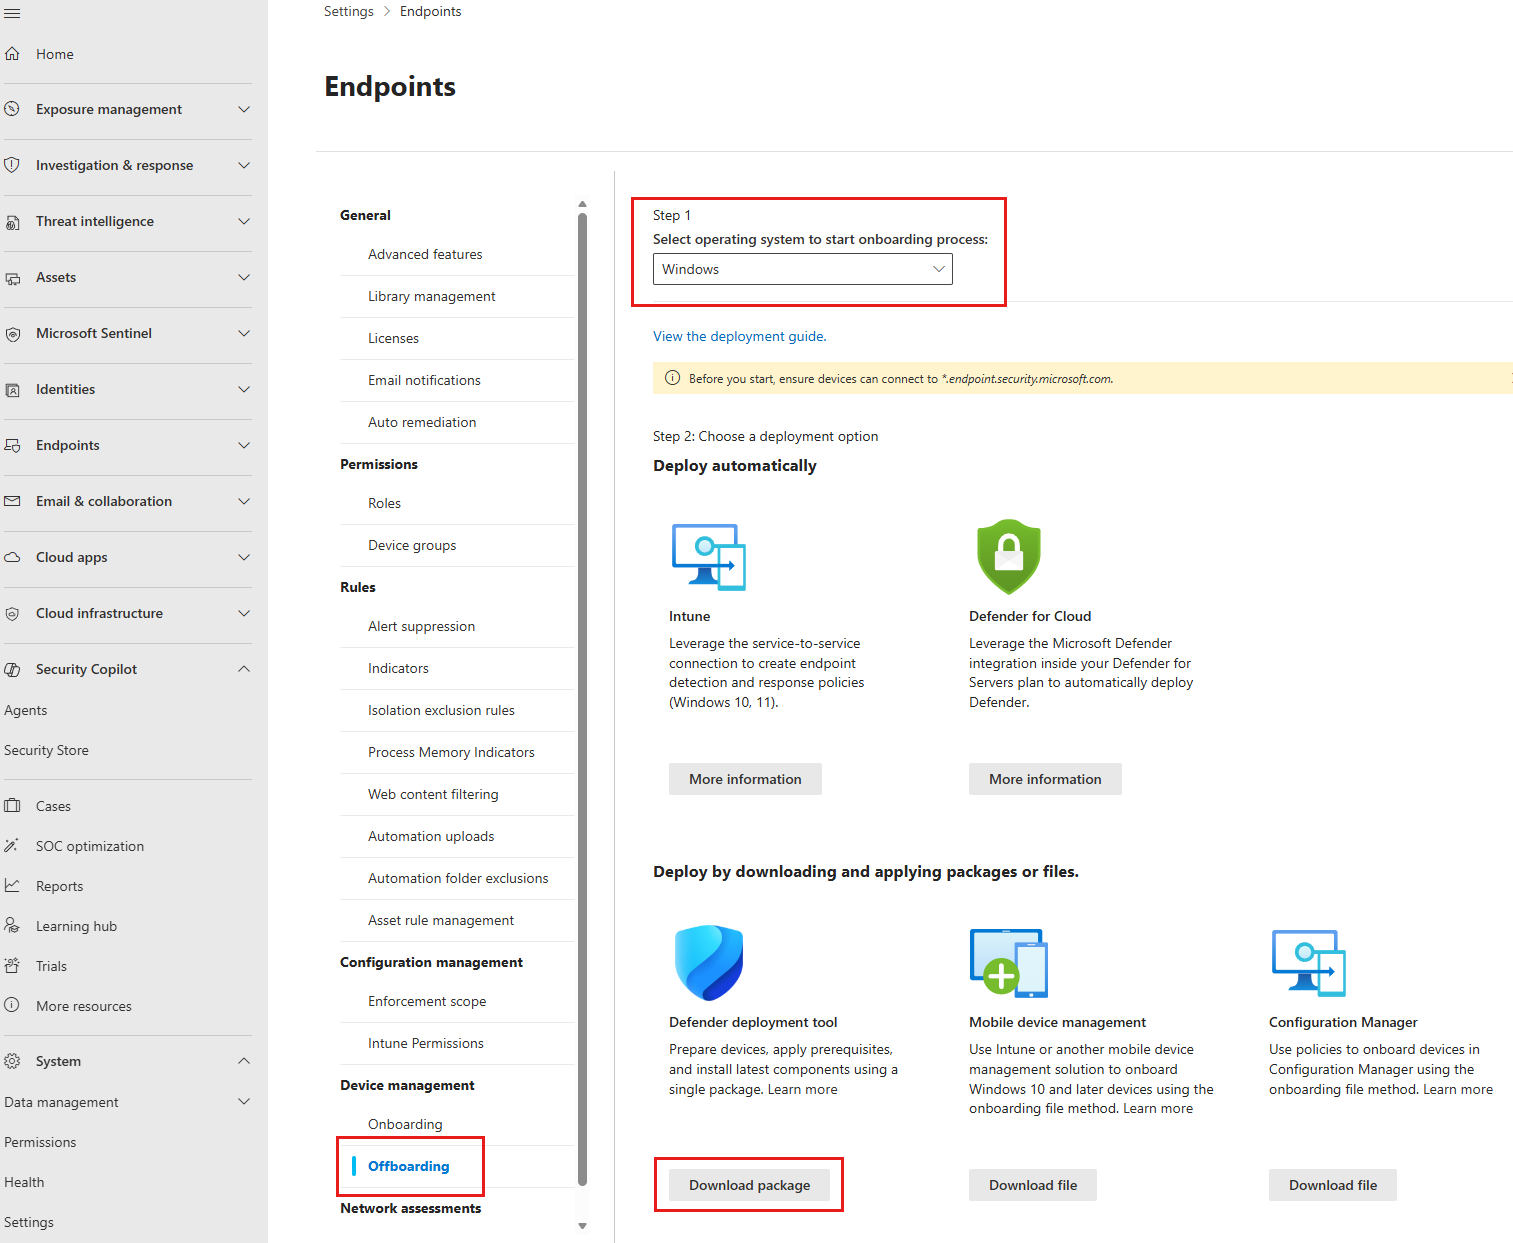Image resolution: width=1513 pixels, height=1243 pixels.
Task: Expand the Data management chevron
Action: tap(244, 1101)
